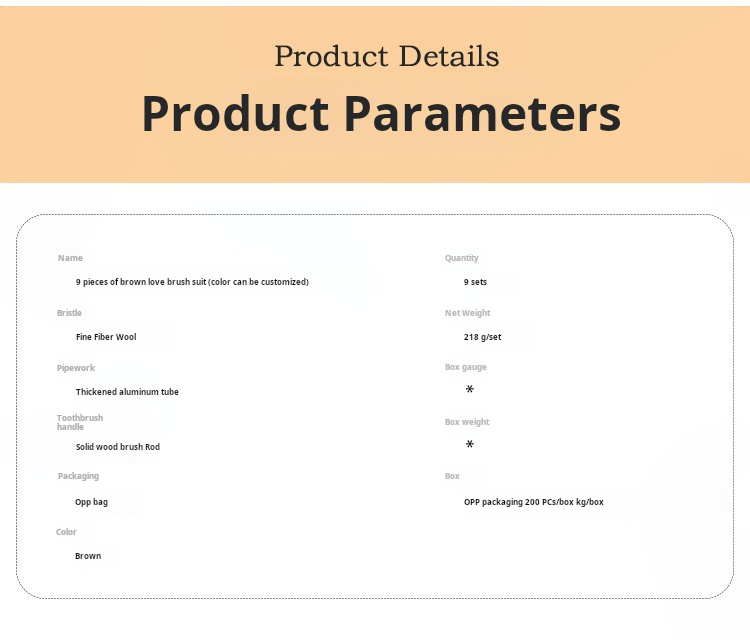Select the 218 g/set value
The height and width of the screenshot is (640, 750).
[482, 337]
